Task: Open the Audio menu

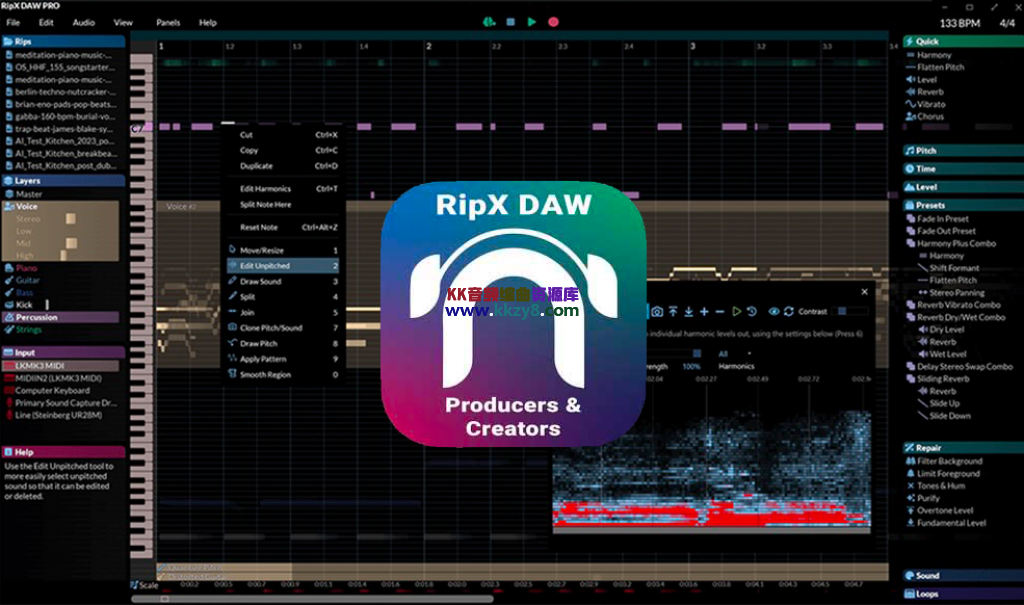Action: pyautogui.click(x=84, y=22)
